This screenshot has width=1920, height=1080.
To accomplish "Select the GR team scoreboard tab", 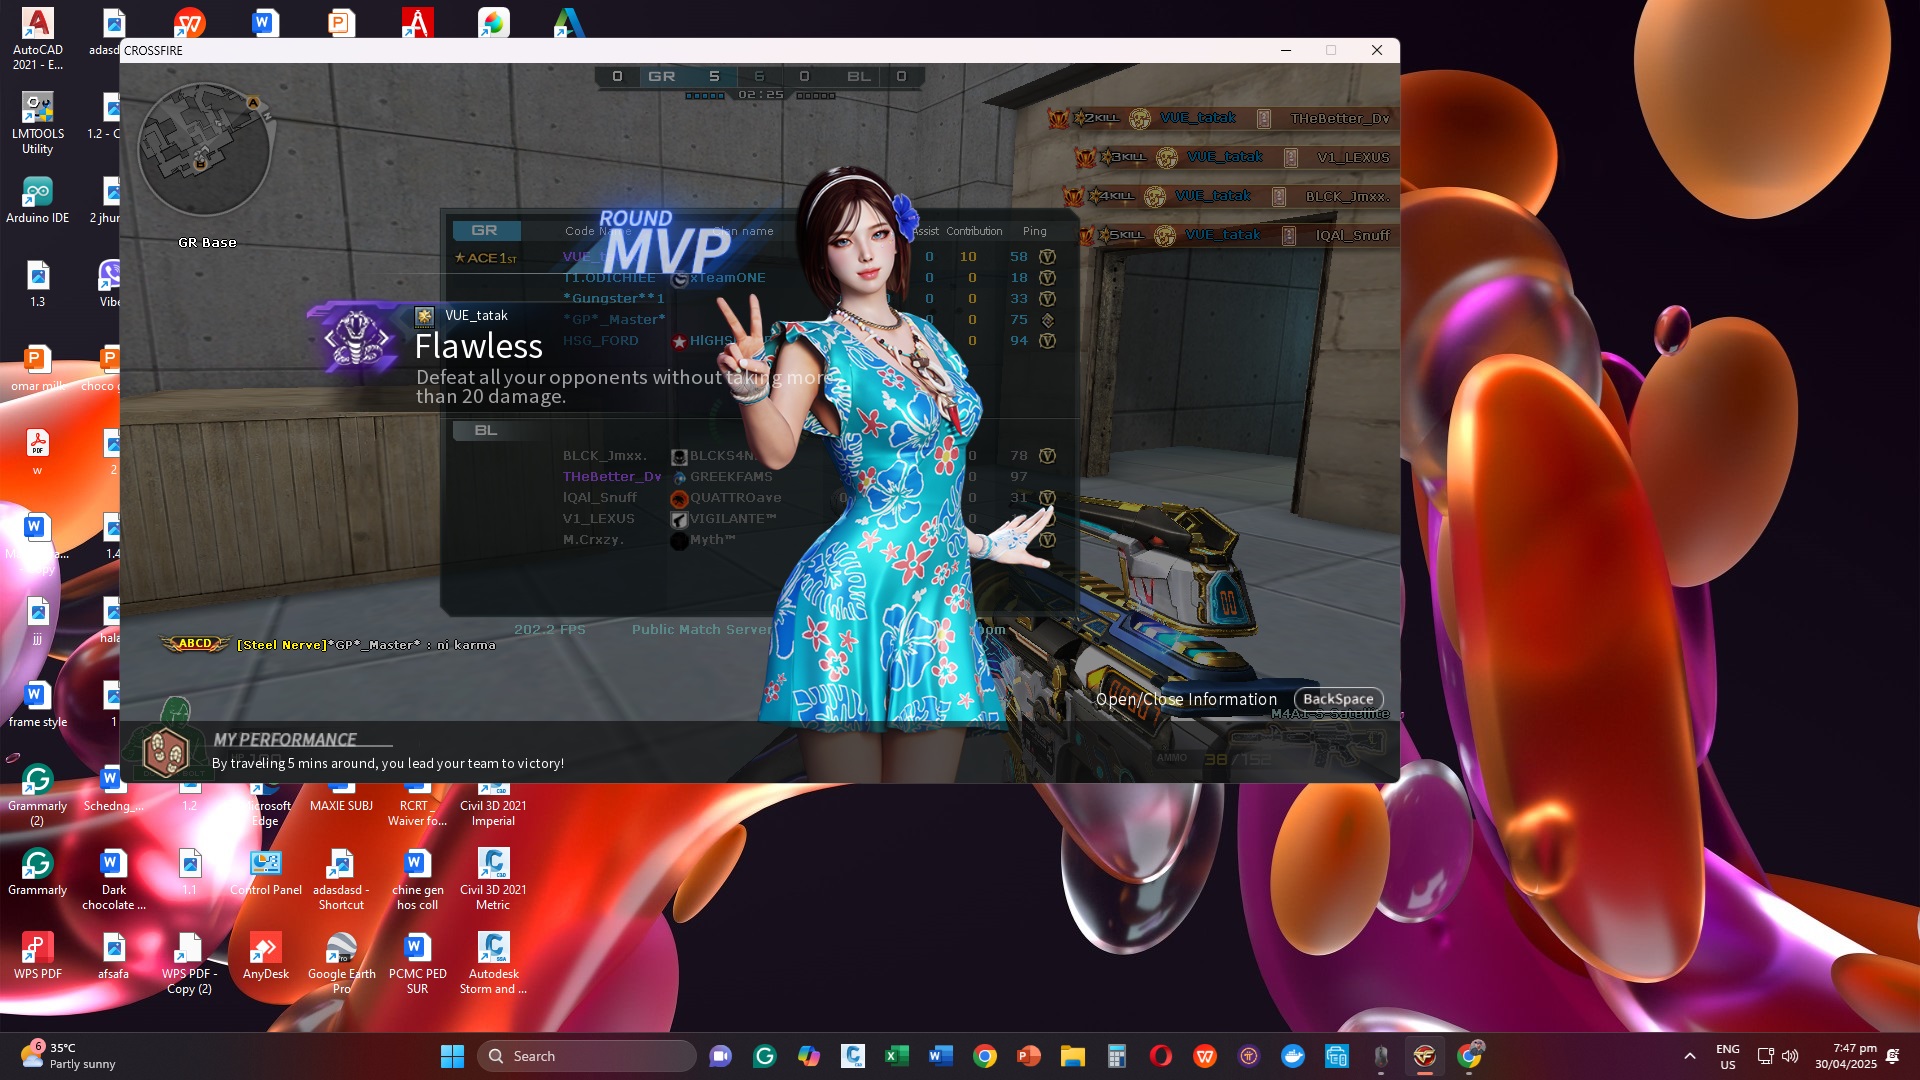I will click(485, 231).
